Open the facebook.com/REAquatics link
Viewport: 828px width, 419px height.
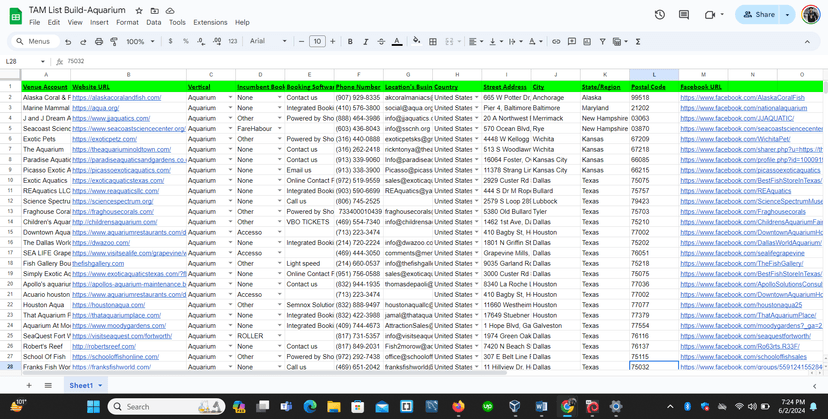click(x=736, y=191)
